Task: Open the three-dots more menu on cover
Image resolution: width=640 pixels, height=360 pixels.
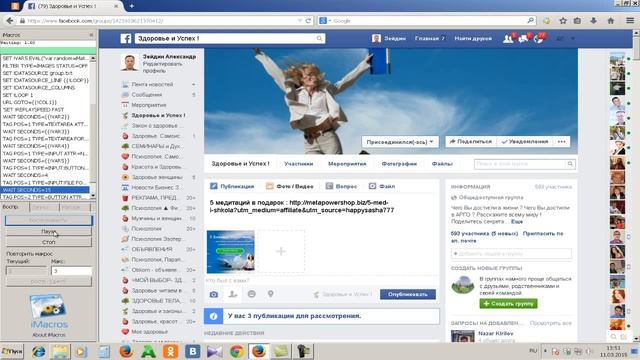Action: click(562, 142)
